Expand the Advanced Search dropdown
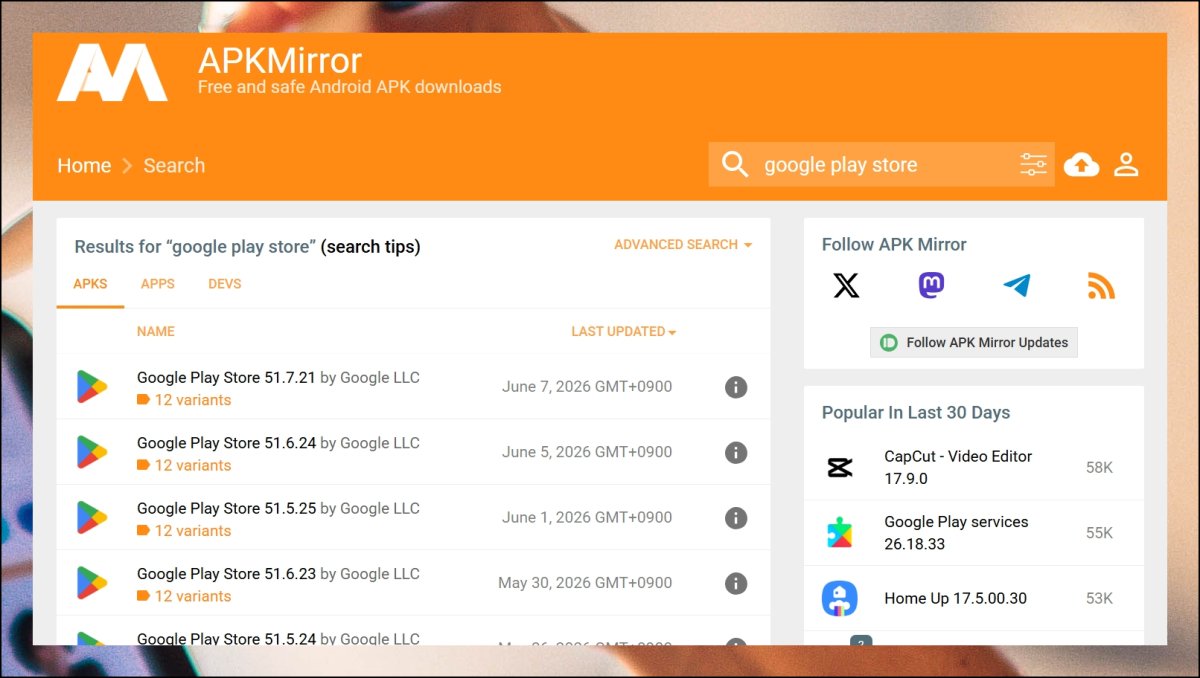The width and height of the screenshot is (1200, 678). pyautogui.click(x=683, y=244)
